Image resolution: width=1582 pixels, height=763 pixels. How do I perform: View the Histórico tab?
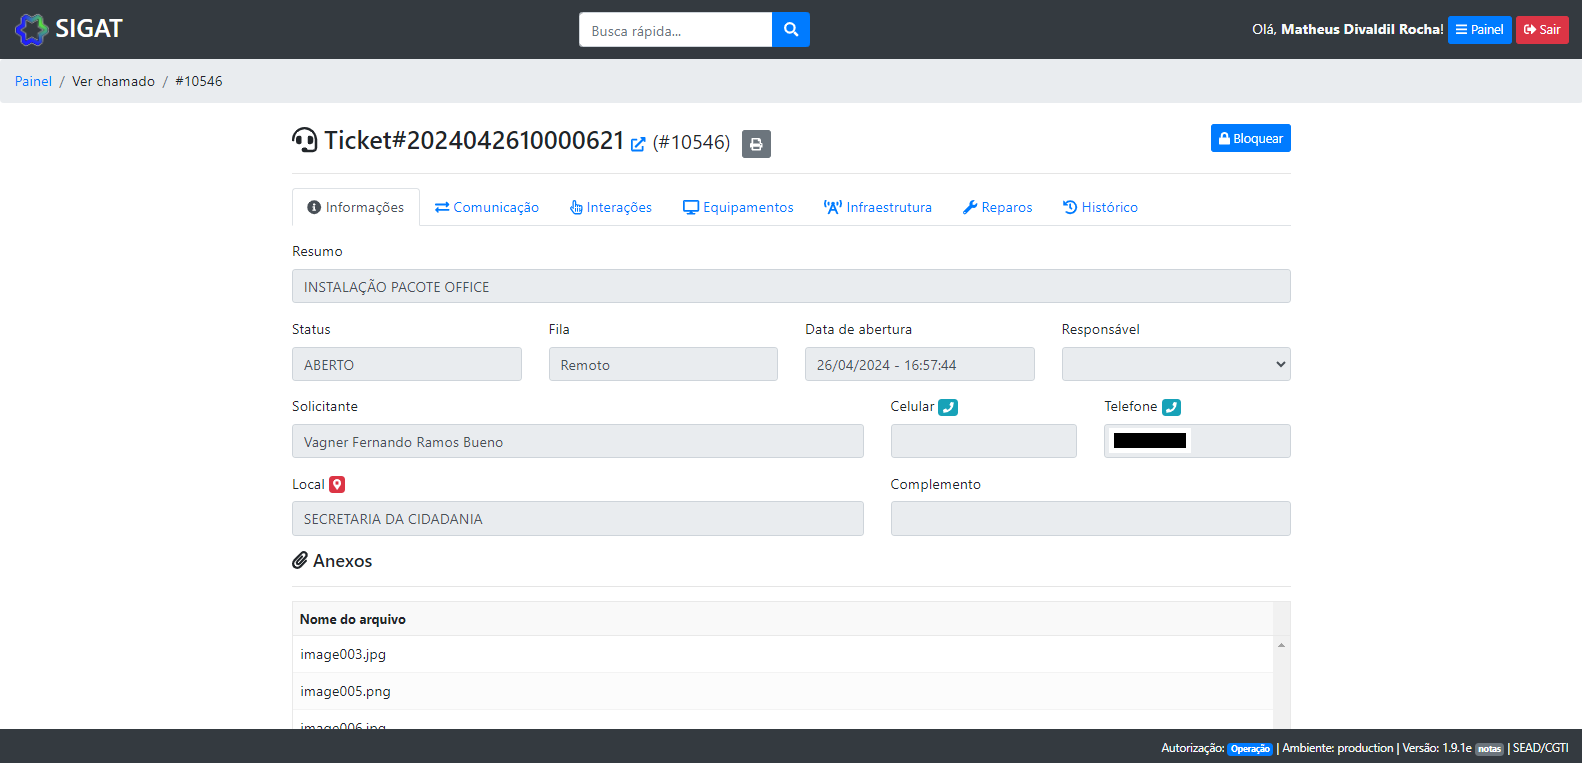click(1100, 207)
